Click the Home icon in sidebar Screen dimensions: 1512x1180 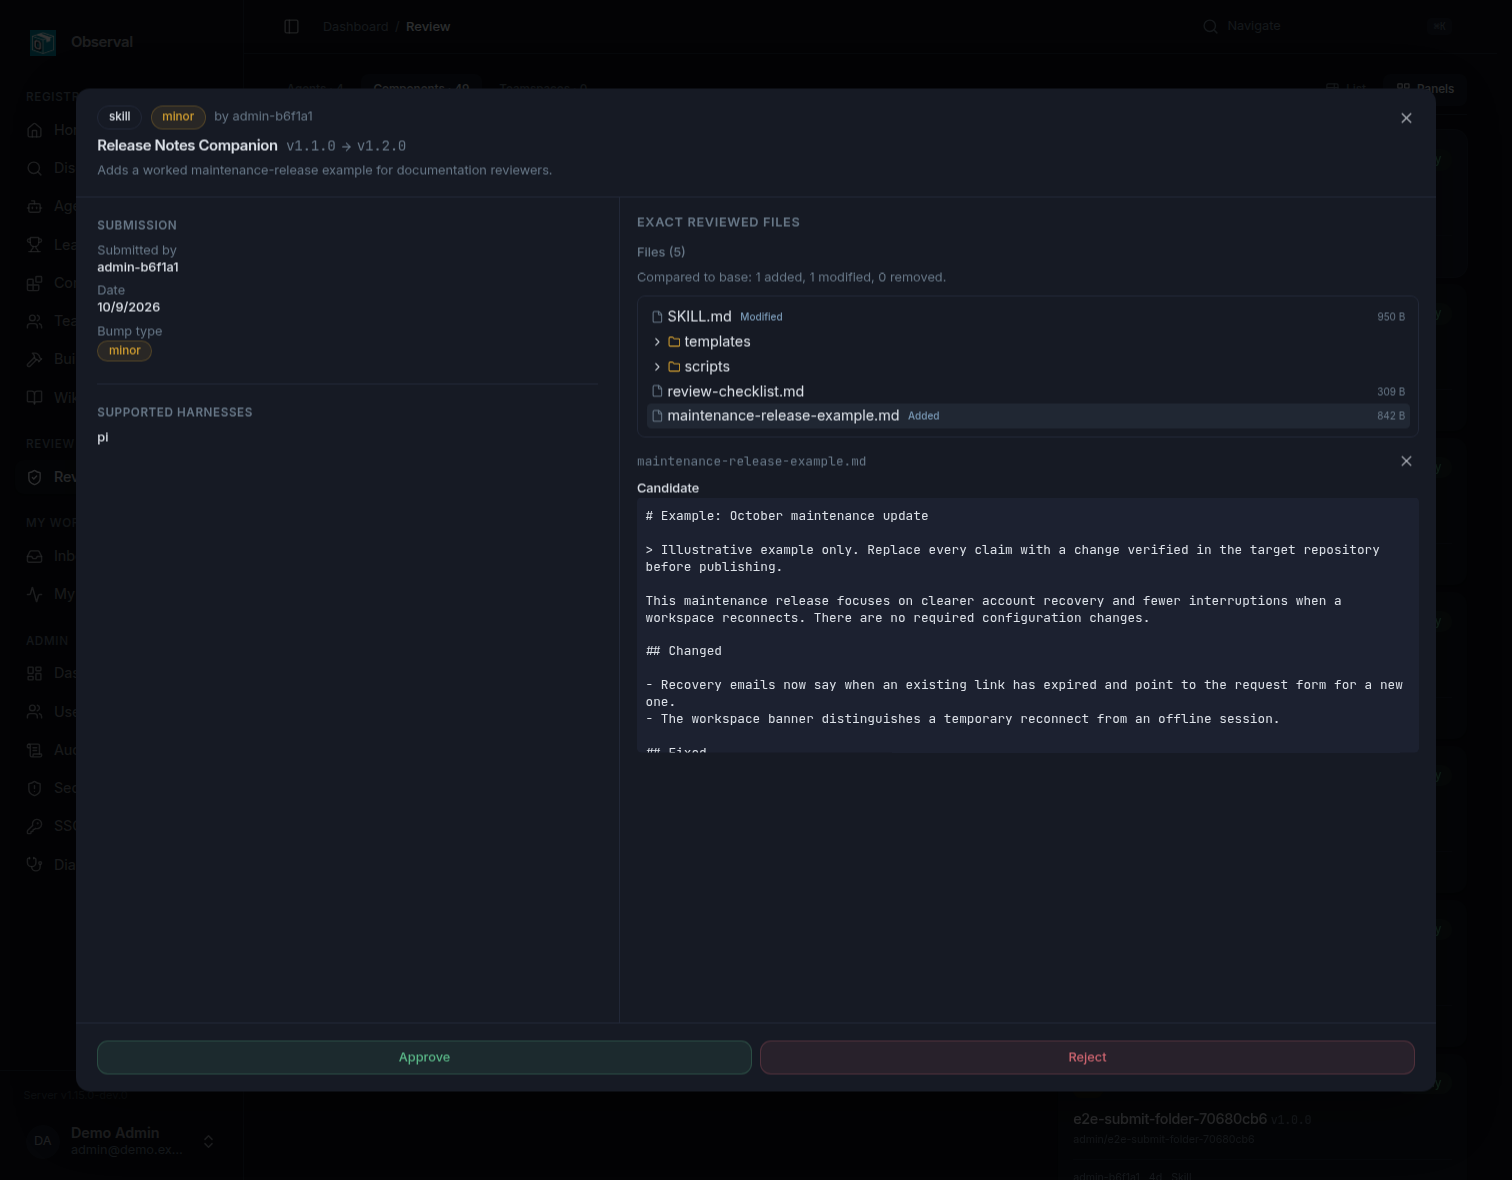35,130
